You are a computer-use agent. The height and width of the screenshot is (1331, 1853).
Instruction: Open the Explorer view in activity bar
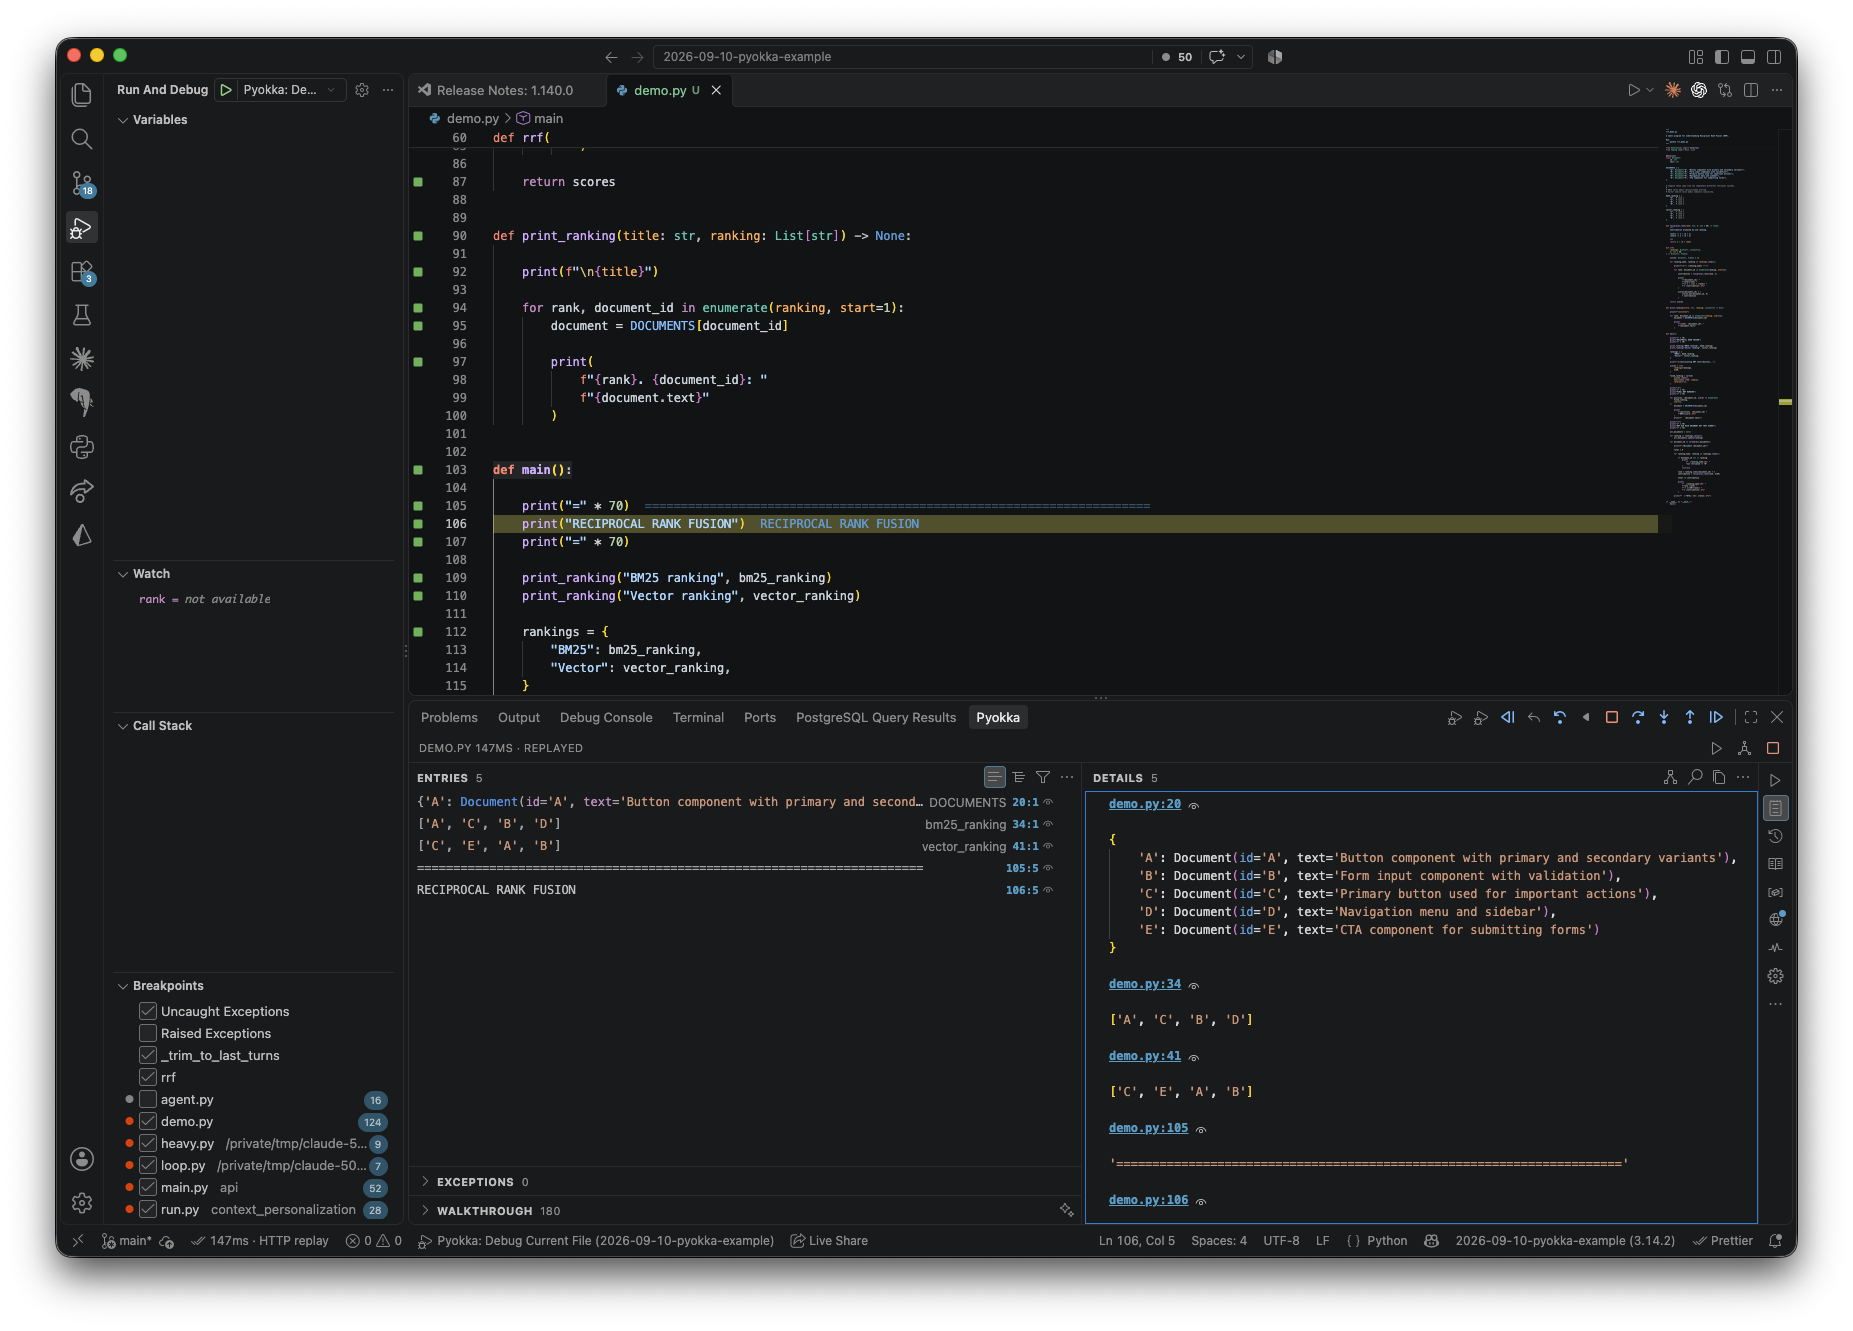pyautogui.click(x=82, y=95)
